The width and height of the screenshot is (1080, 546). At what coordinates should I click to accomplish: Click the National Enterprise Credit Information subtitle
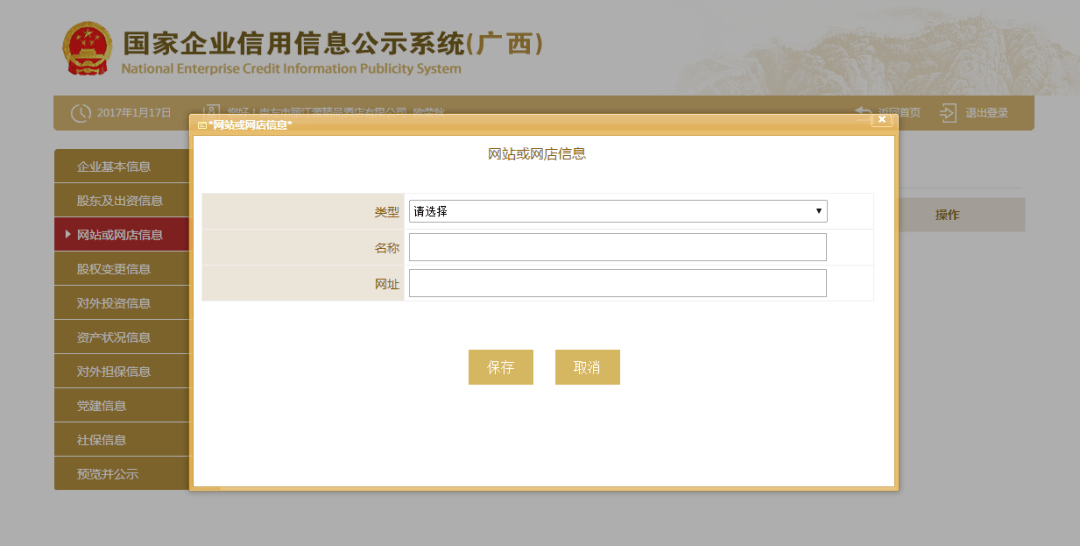click(291, 69)
